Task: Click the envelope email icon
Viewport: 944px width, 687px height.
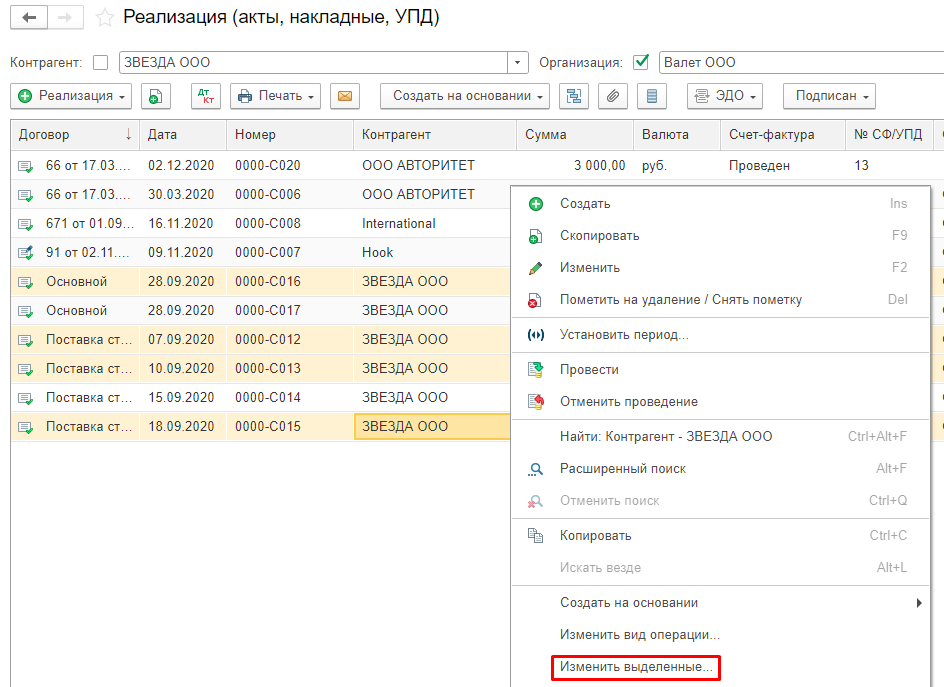Action: click(344, 96)
